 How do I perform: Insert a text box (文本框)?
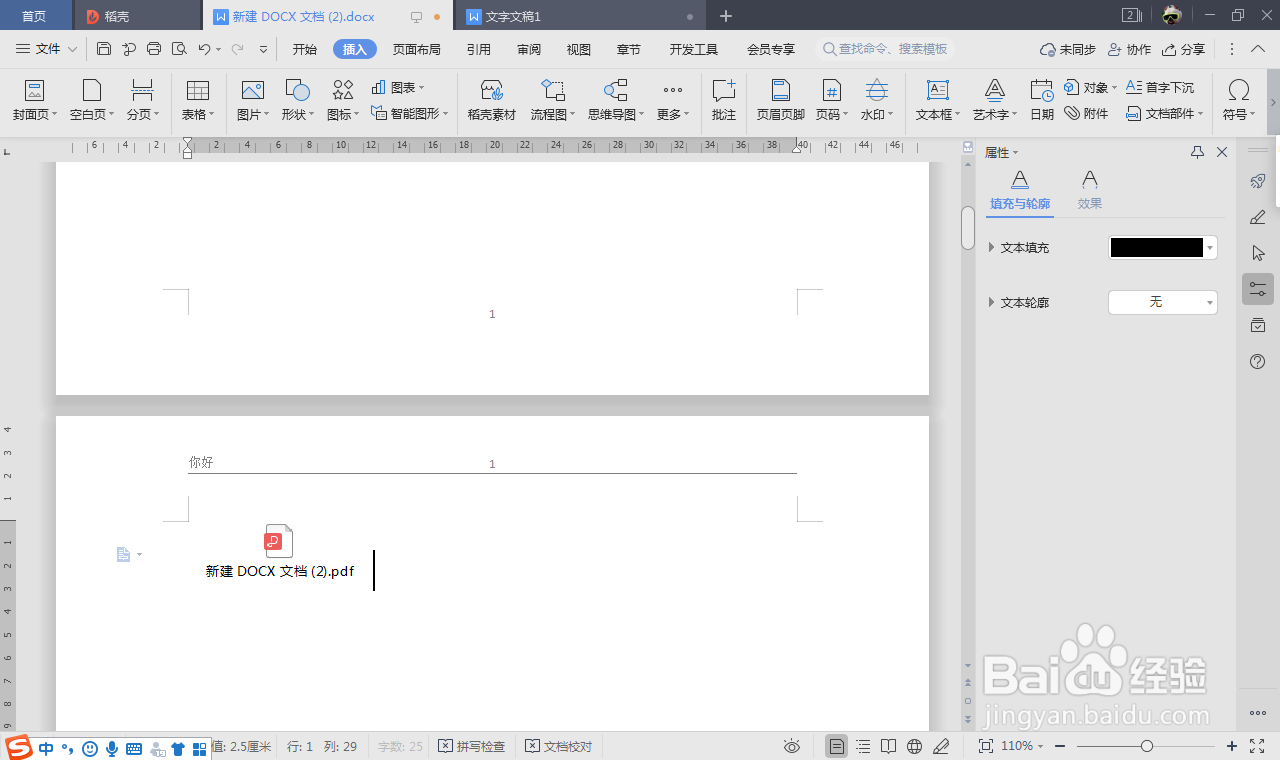click(x=938, y=101)
